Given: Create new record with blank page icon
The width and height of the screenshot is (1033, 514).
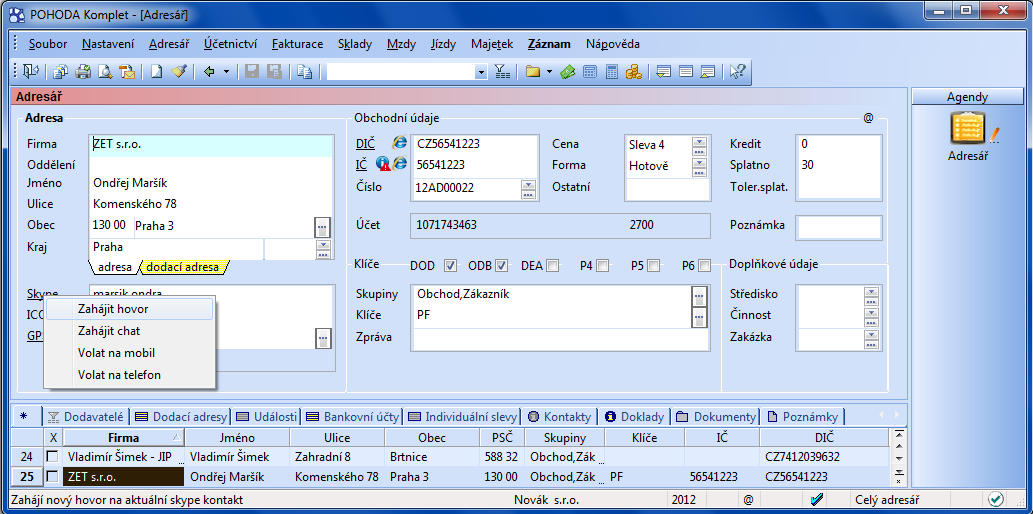Looking at the screenshot, I should 156,72.
